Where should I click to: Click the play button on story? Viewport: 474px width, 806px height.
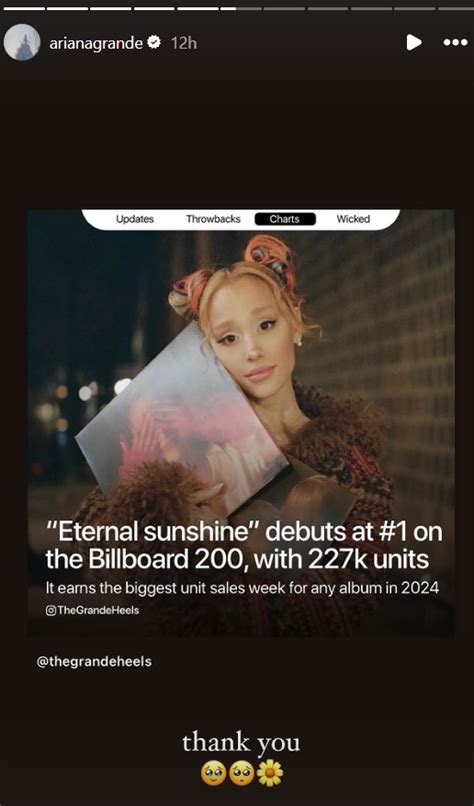[414, 43]
